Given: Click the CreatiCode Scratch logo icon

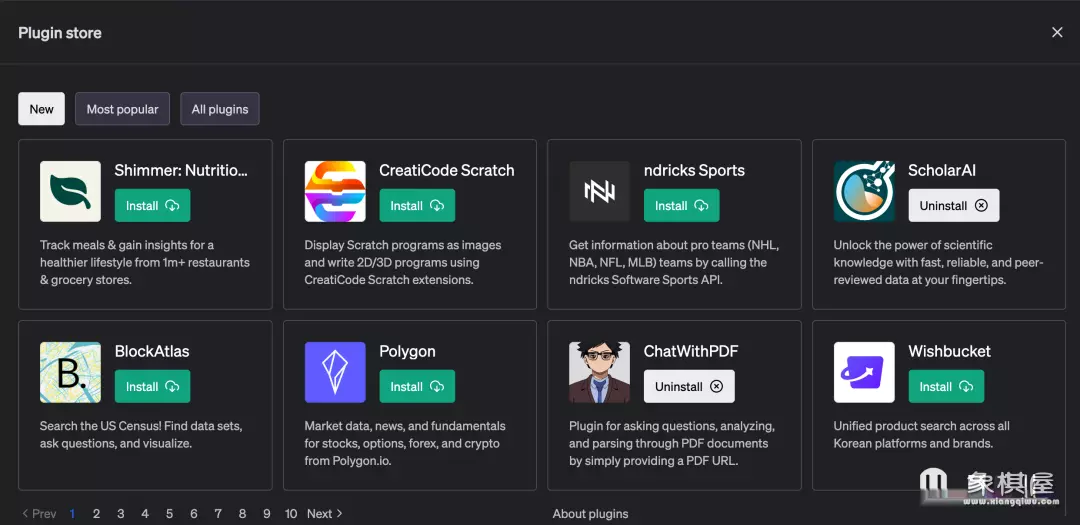Looking at the screenshot, I should [335, 191].
